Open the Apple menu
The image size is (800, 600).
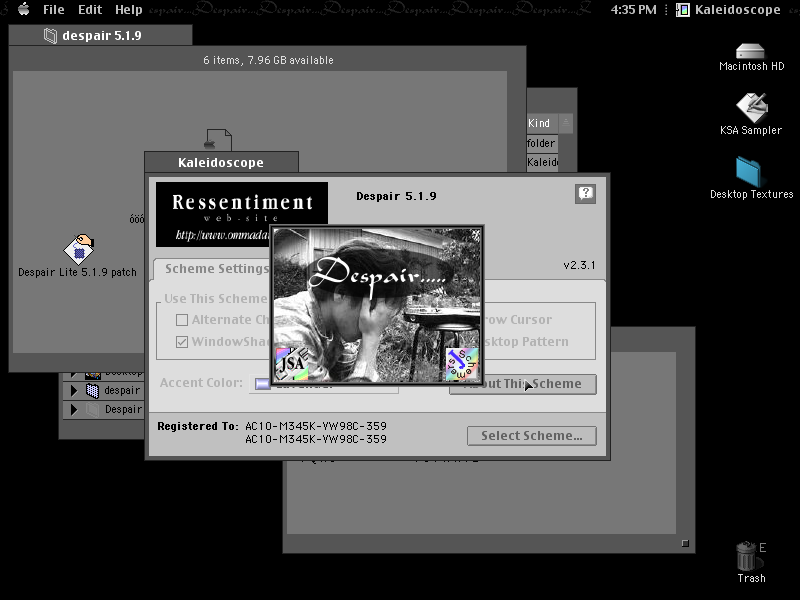pyautogui.click(x=23, y=9)
